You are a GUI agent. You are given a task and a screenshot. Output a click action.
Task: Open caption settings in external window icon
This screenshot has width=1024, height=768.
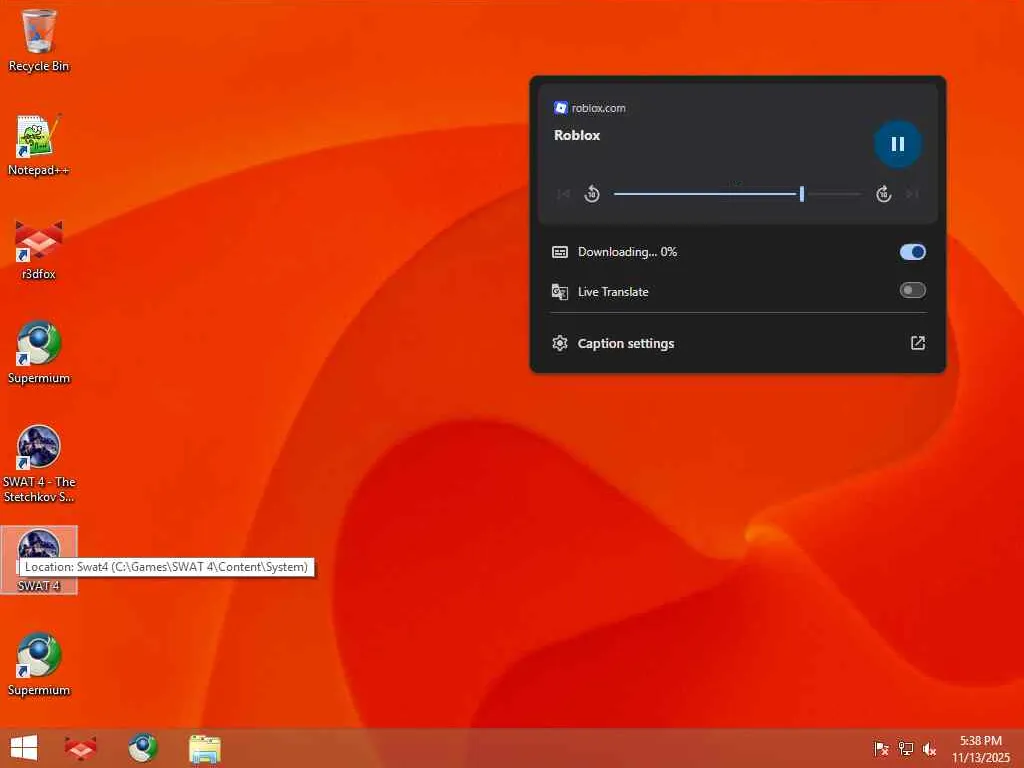[x=918, y=344]
